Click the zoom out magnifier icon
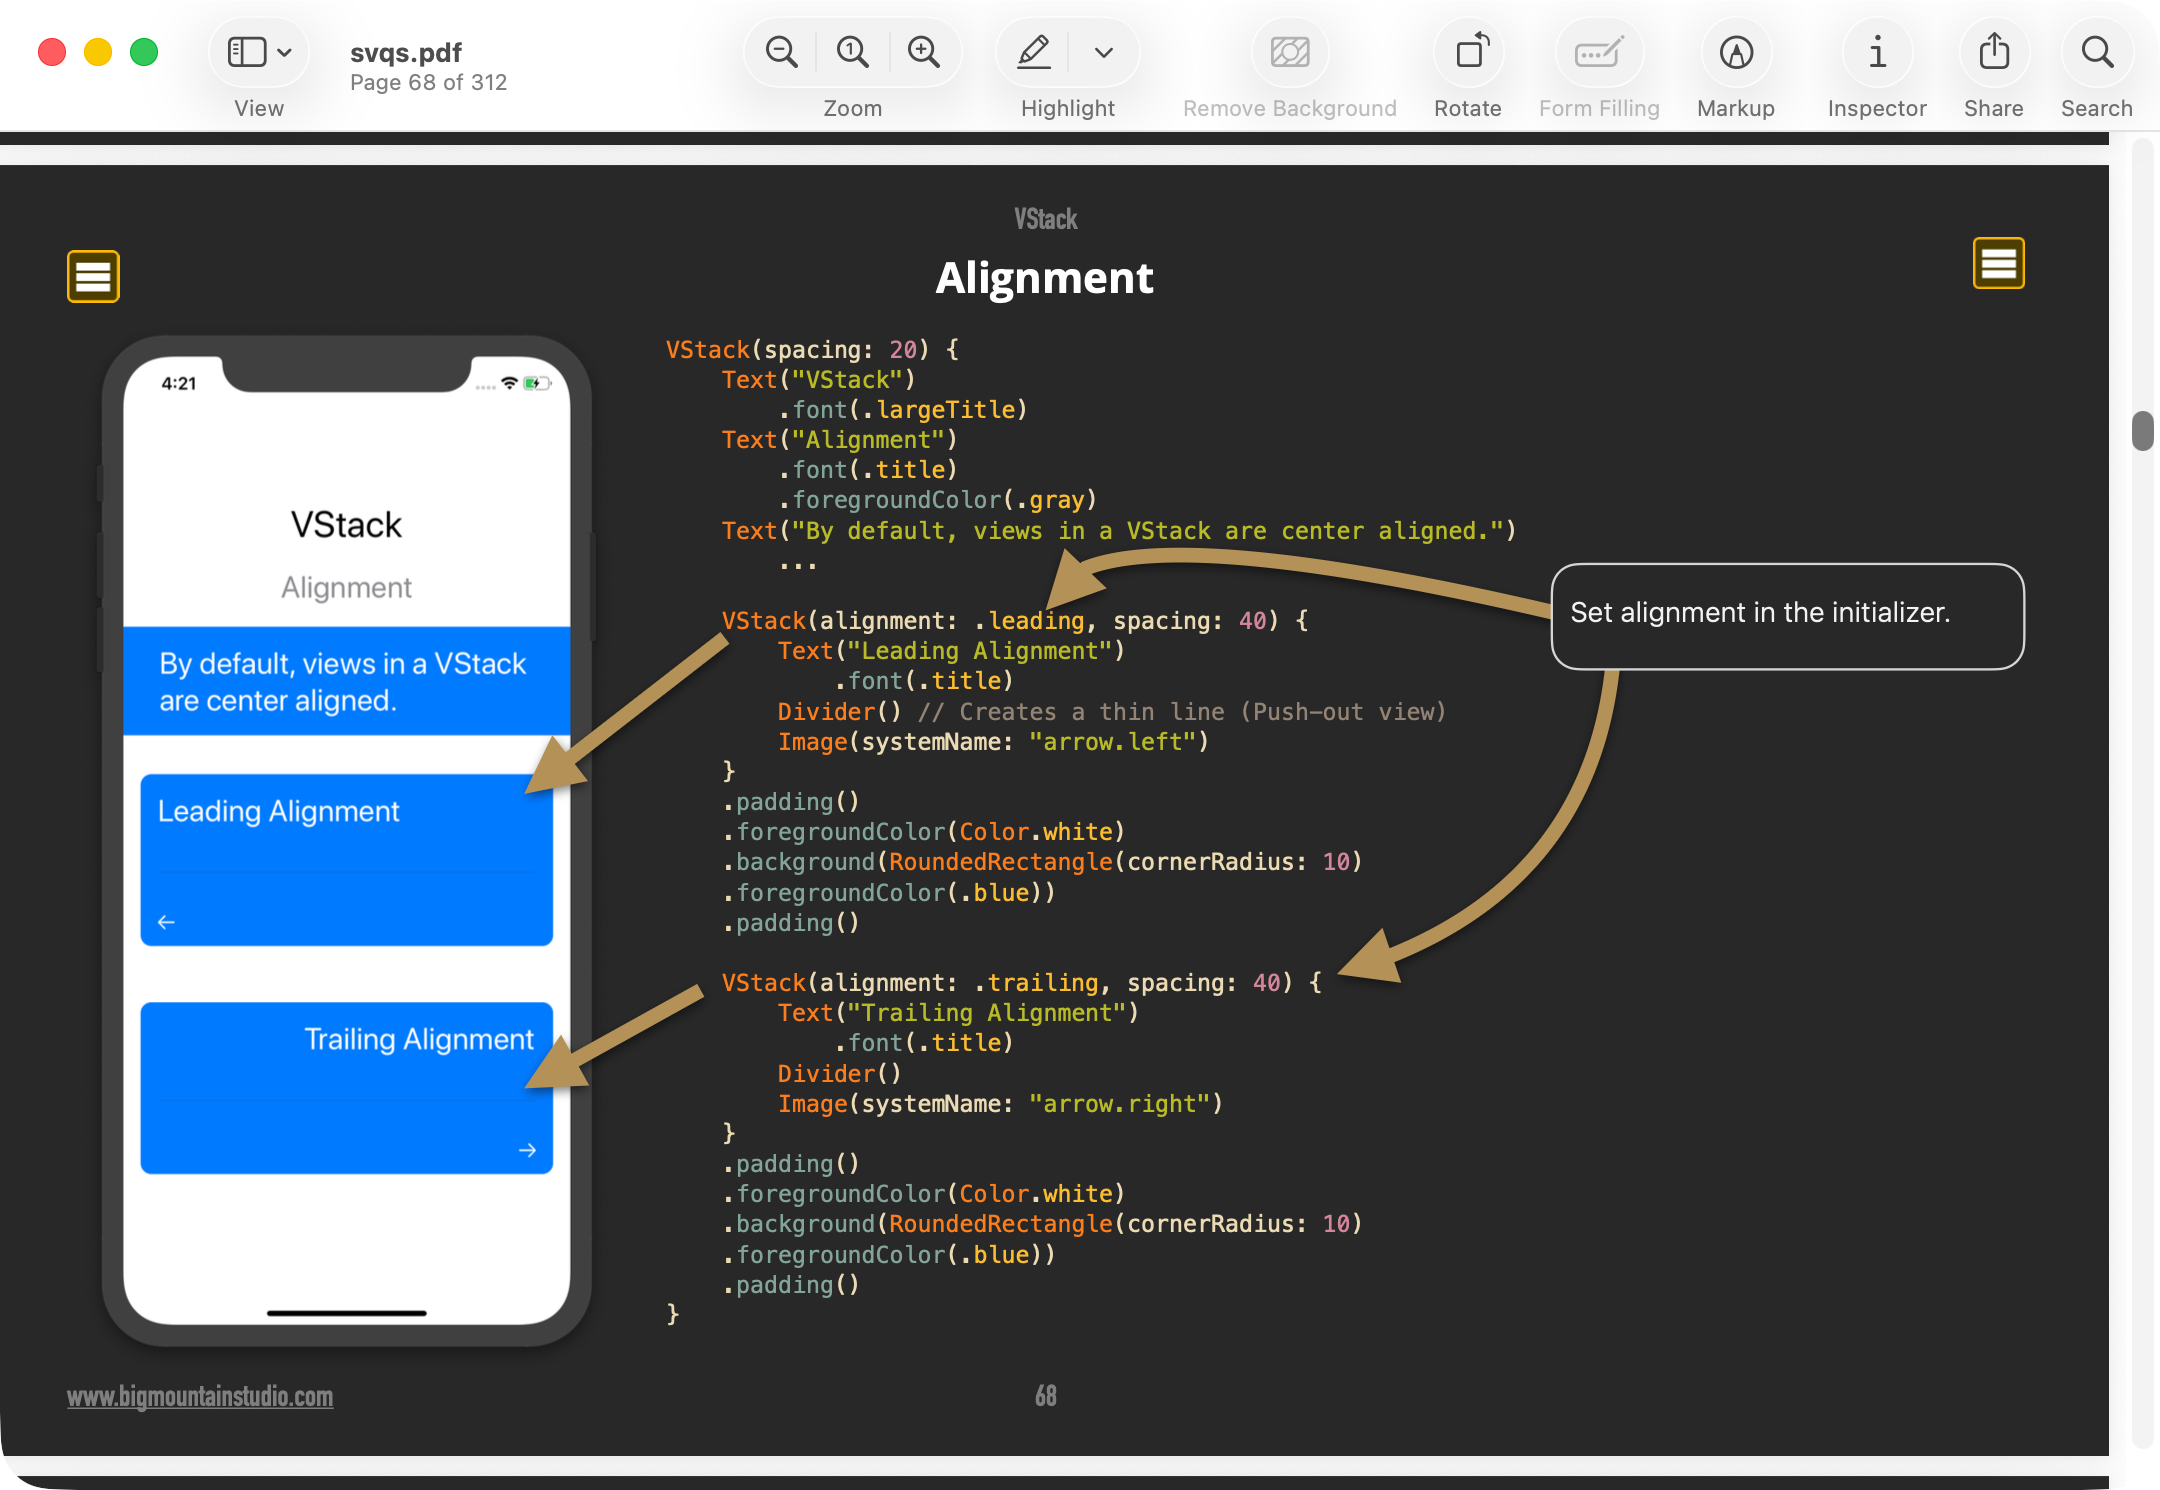 (781, 52)
